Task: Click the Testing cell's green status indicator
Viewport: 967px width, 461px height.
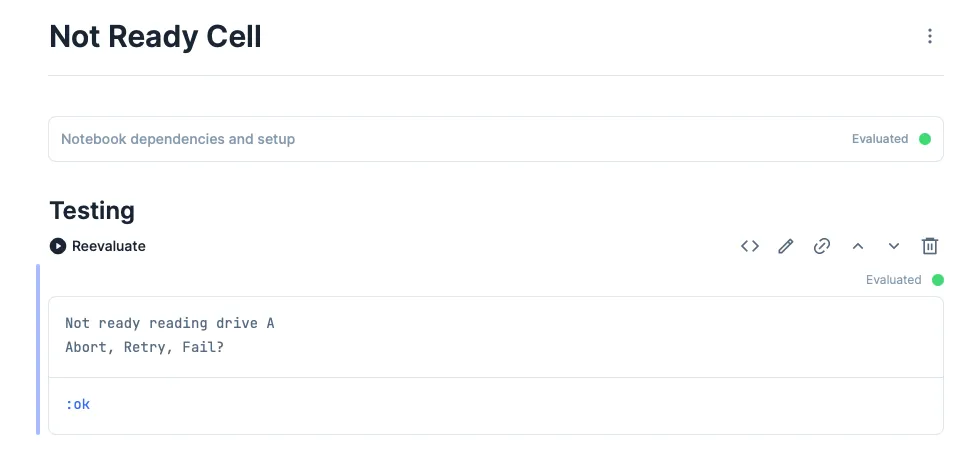Action: tap(938, 280)
